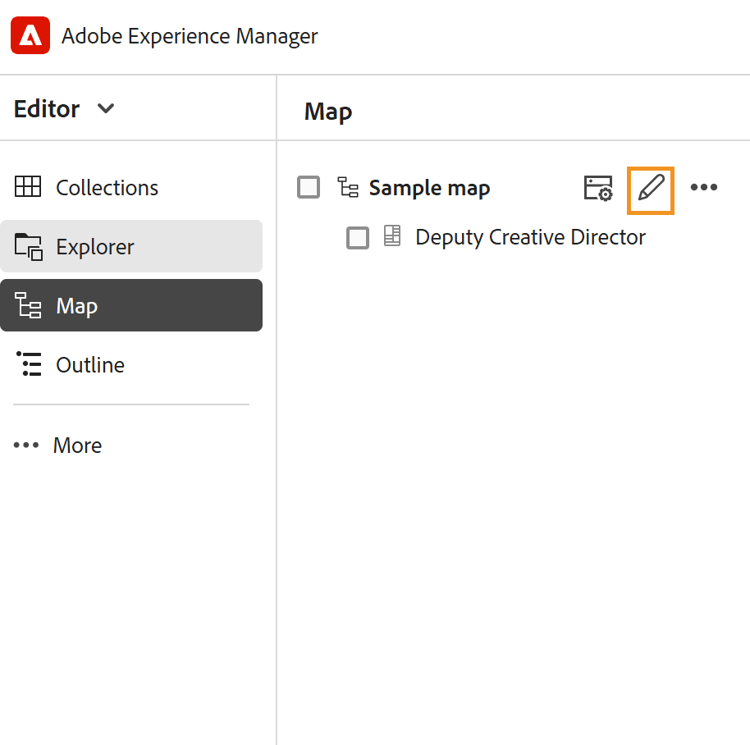Click the Map hierarchy icon in sidebar
Image resolution: width=750 pixels, height=745 pixels.
tap(28, 306)
